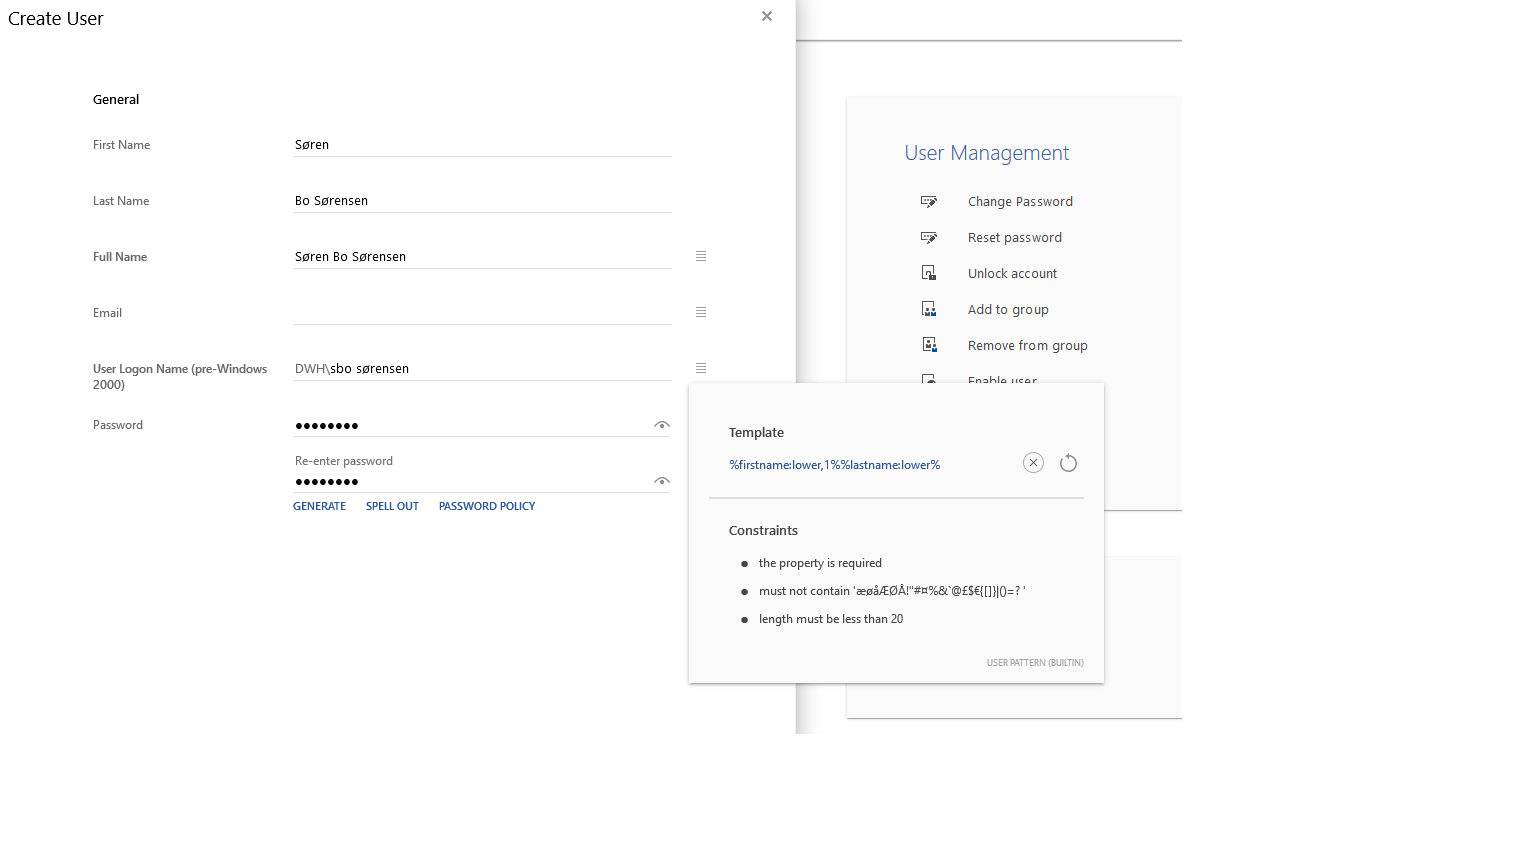Focus the First Name field with Søren

[482, 145]
